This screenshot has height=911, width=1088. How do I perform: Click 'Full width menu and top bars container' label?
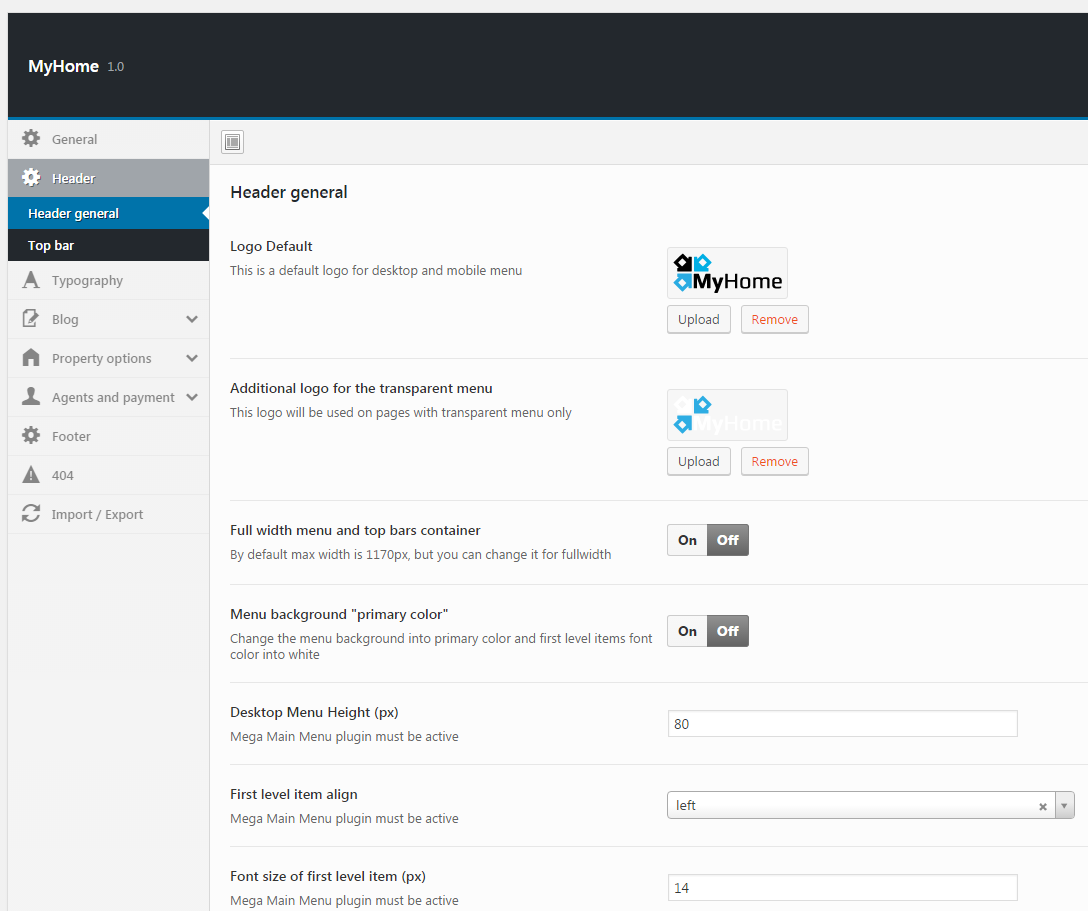355,530
